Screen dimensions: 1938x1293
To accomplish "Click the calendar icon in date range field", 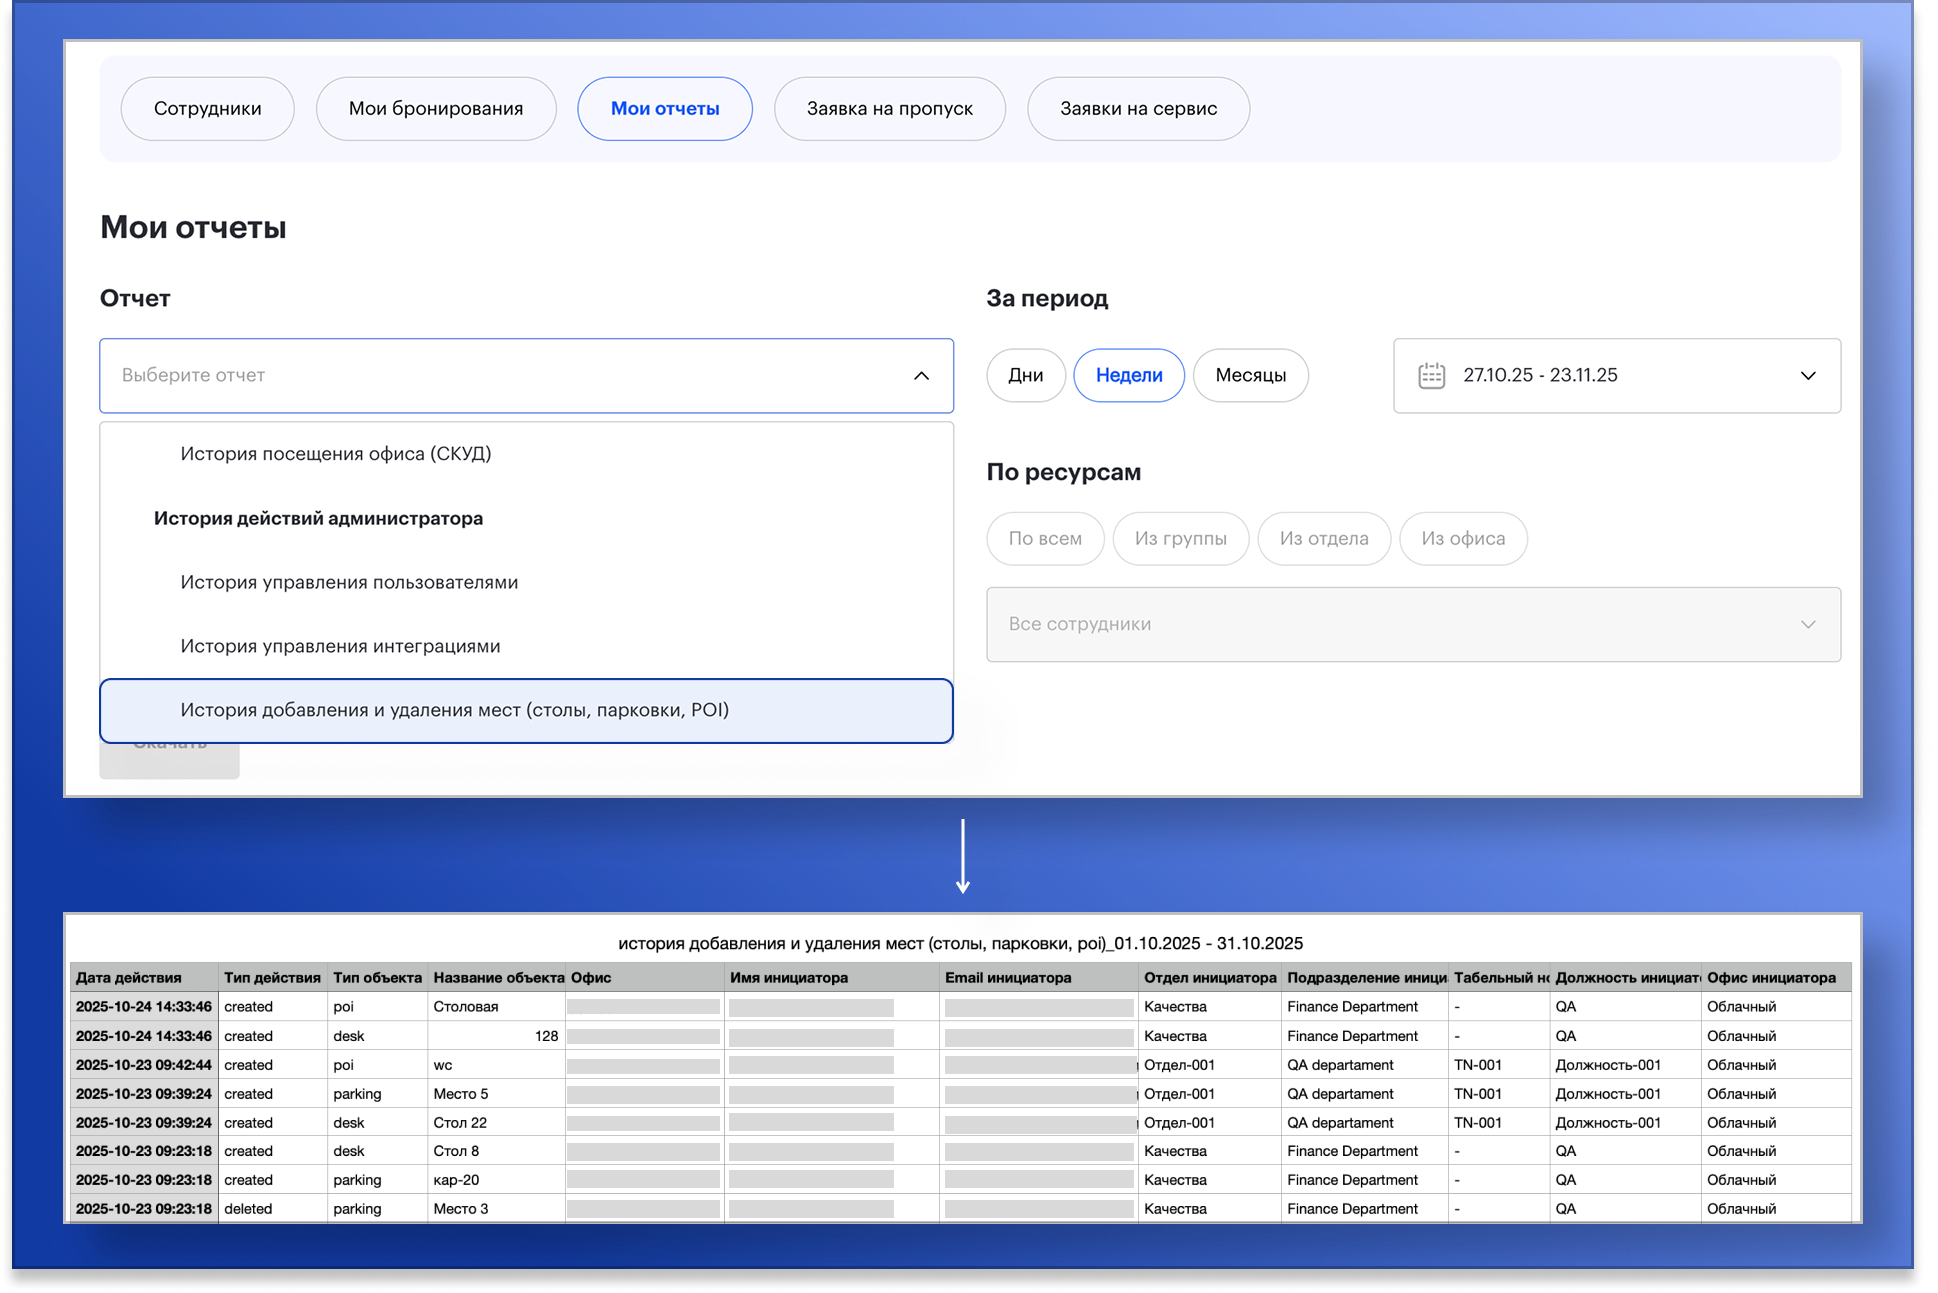I will click(x=1431, y=376).
